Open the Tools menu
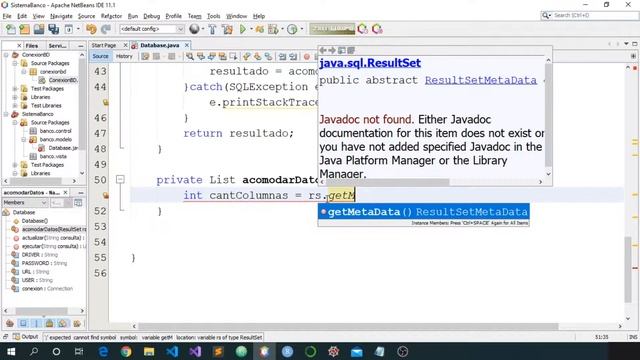 (213, 16)
